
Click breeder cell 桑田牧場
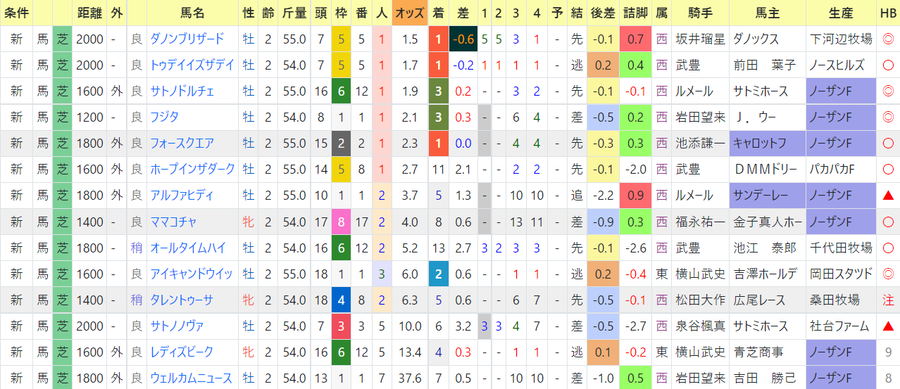[x=840, y=300]
